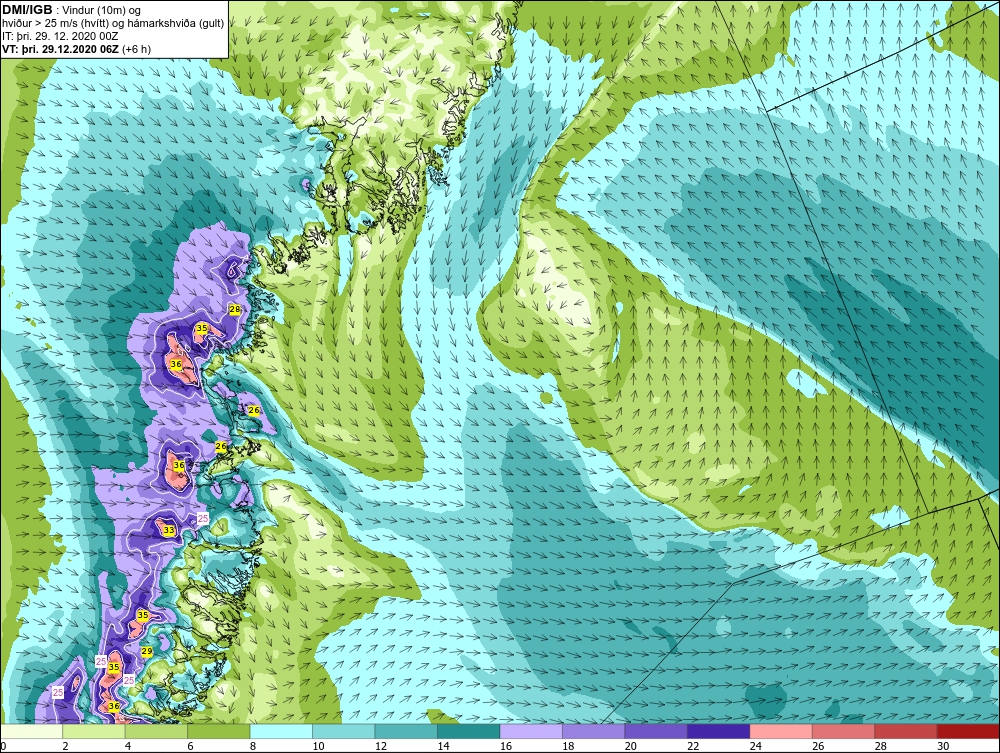The height and width of the screenshot is (753, 1000).
Task: Pick the medium green 4–6 m/s legend swatch
Action: pos(156,731)
